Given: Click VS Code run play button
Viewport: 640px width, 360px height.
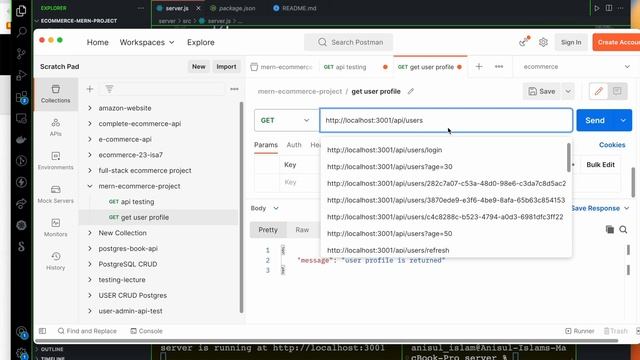Looking at the screenshot, I should [x=597, y=8].
